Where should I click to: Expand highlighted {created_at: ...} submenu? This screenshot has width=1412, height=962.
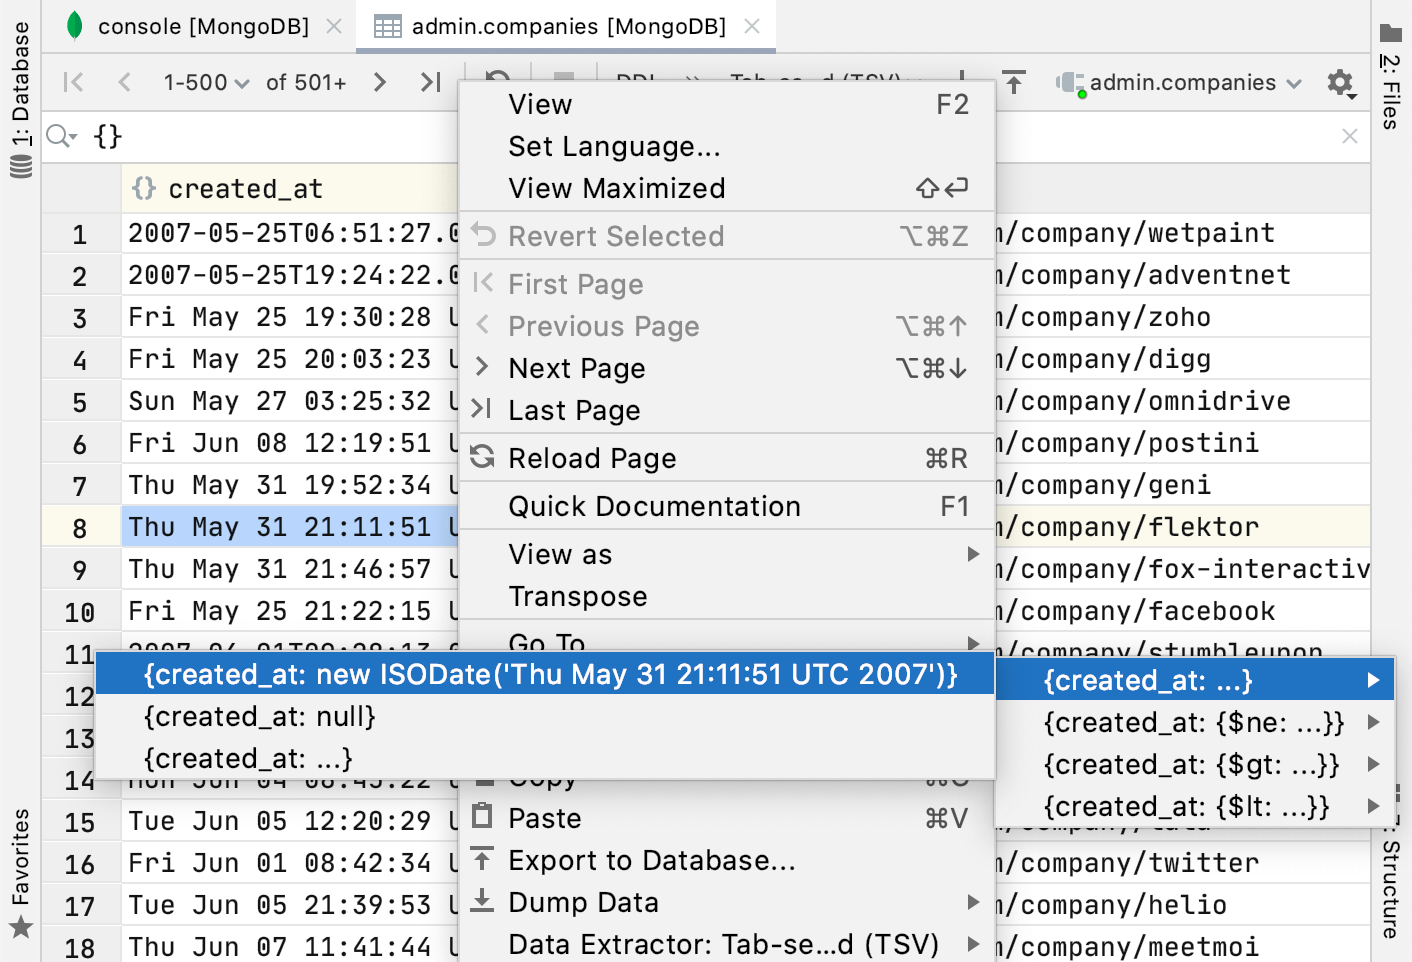1195,680
